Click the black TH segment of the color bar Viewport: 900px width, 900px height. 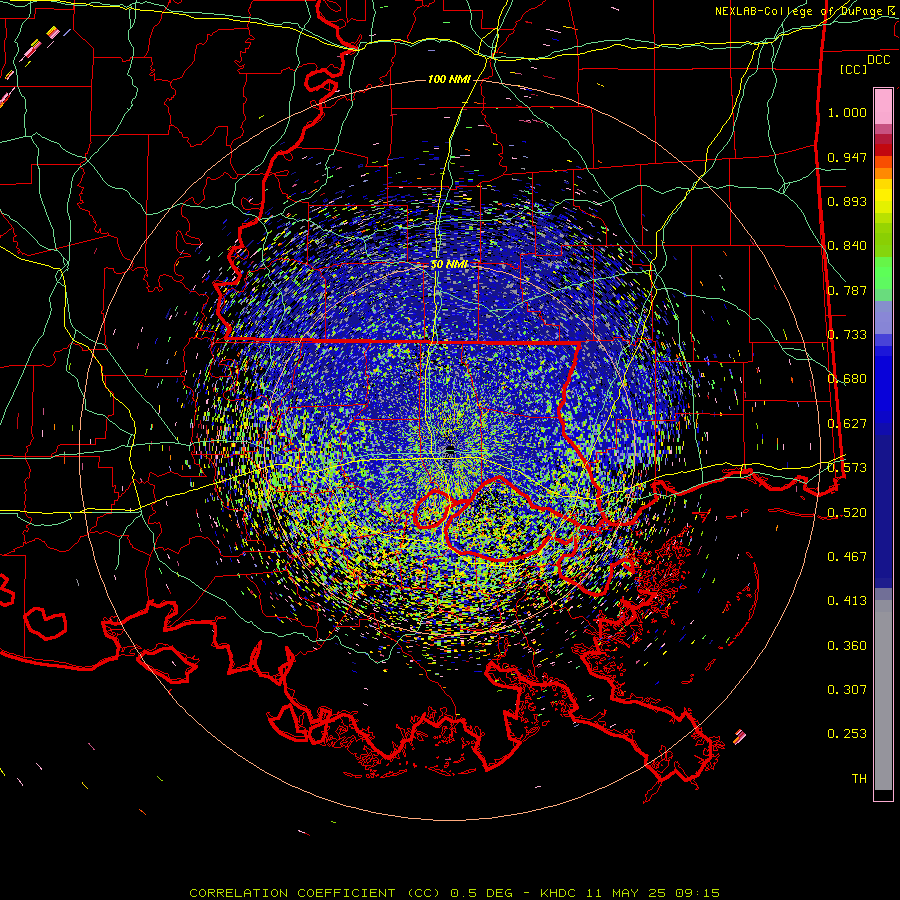click(883, 795)
